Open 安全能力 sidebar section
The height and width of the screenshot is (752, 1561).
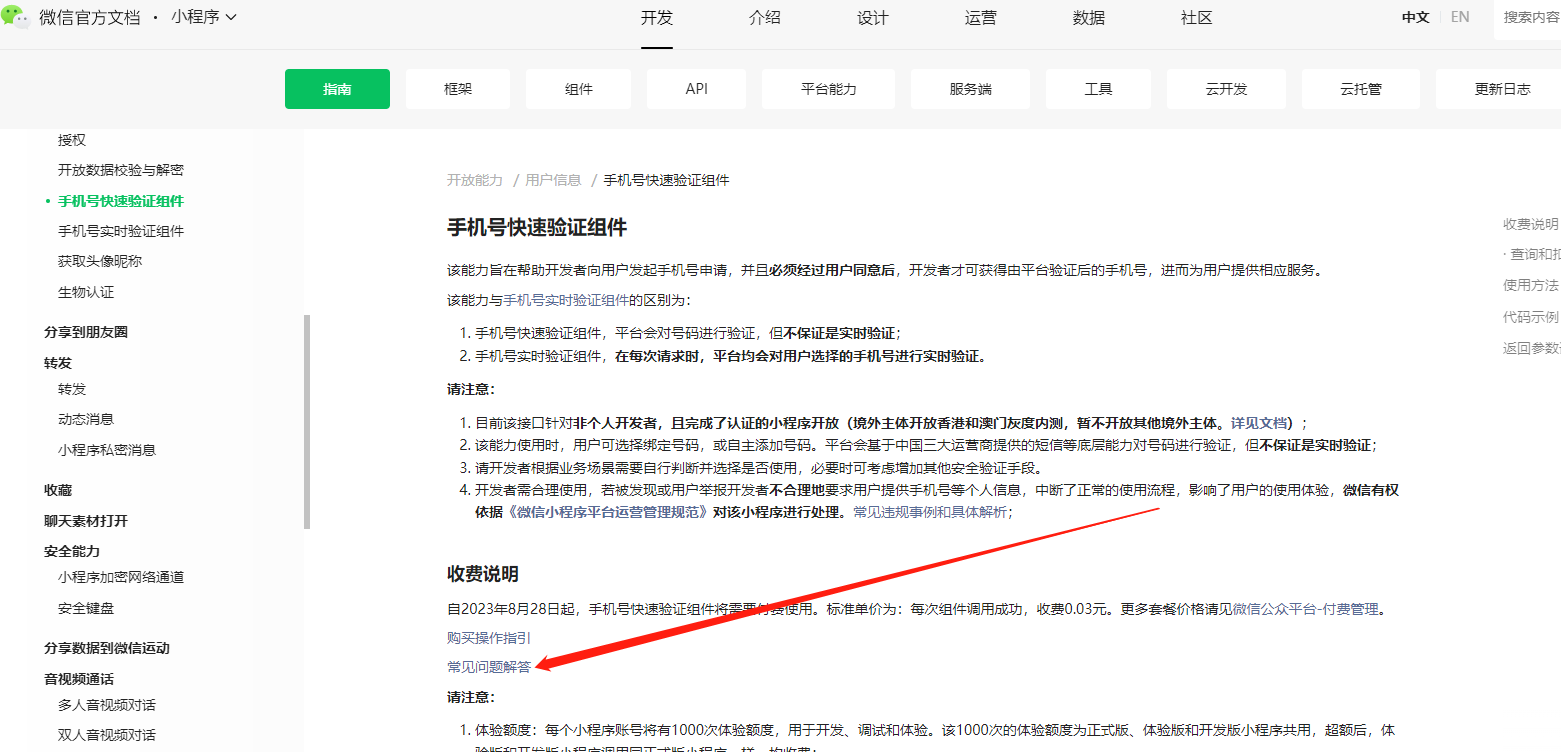click(x=72, y=551)
